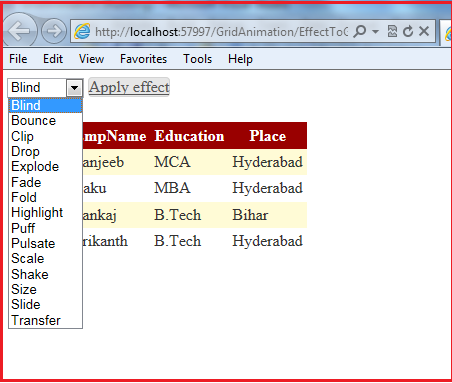452x383 pixels.
Task: Select the Shake effect option
Action: coord(45,274)
